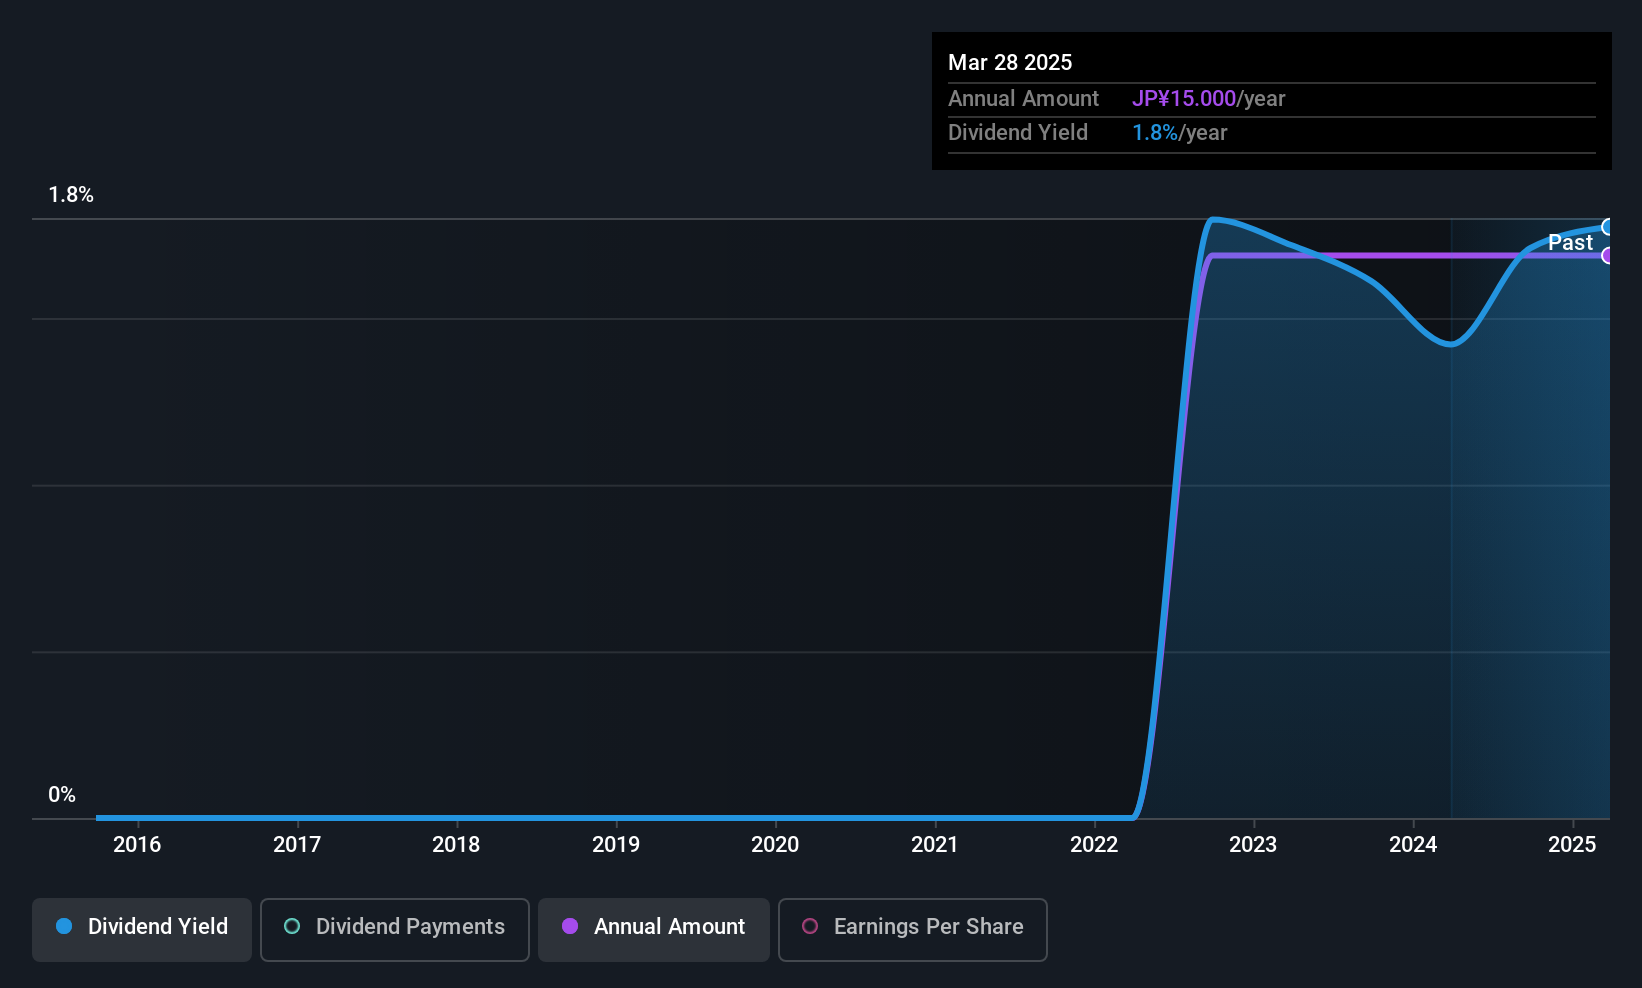This screenshot has height=988, width=1642.
Task: Click the Mar 28 2025 tooltip date
Action: (1010, 62)
